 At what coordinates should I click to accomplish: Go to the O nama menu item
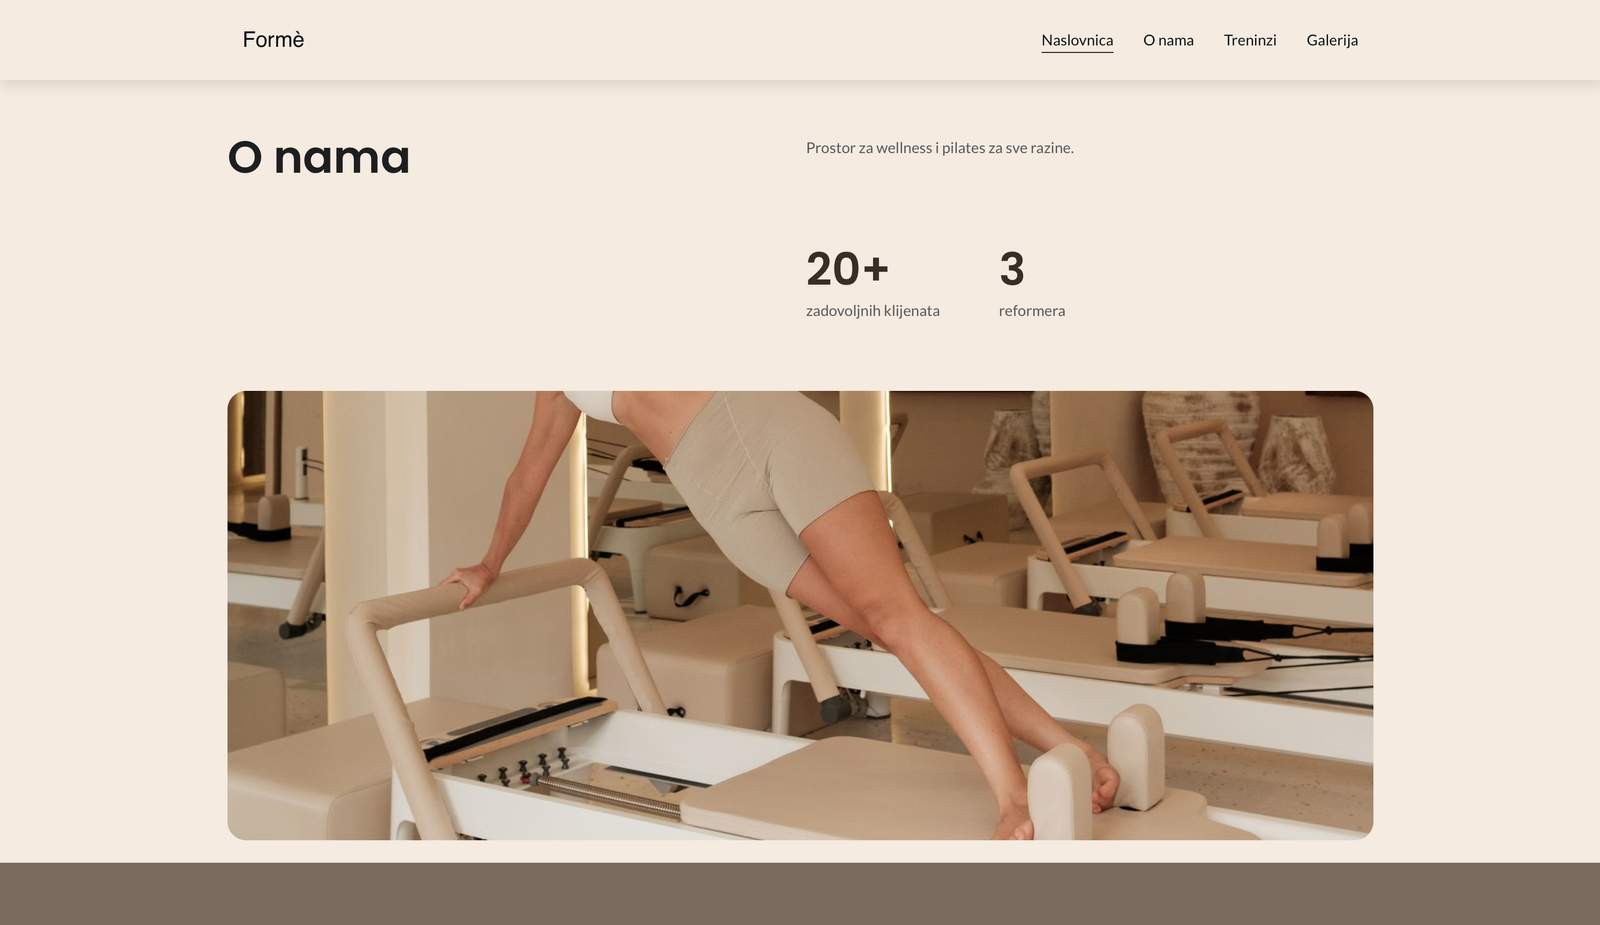[x=1168, y=40]
